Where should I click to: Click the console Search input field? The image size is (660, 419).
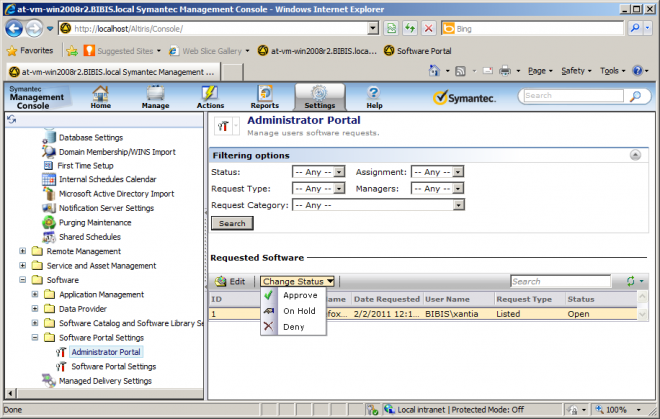point(573,96)
